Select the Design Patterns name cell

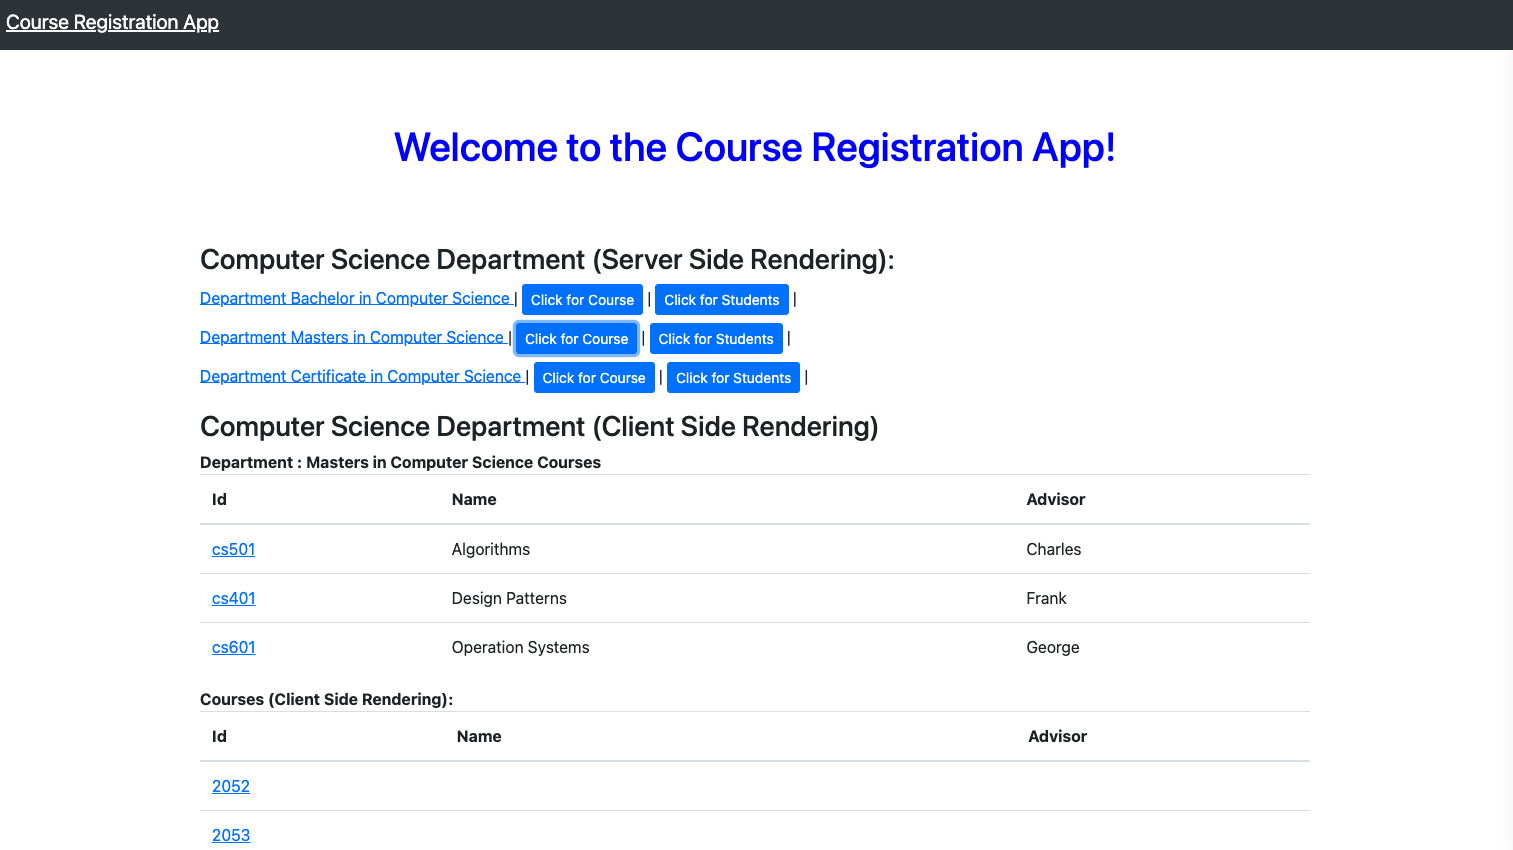coord(727,598)
